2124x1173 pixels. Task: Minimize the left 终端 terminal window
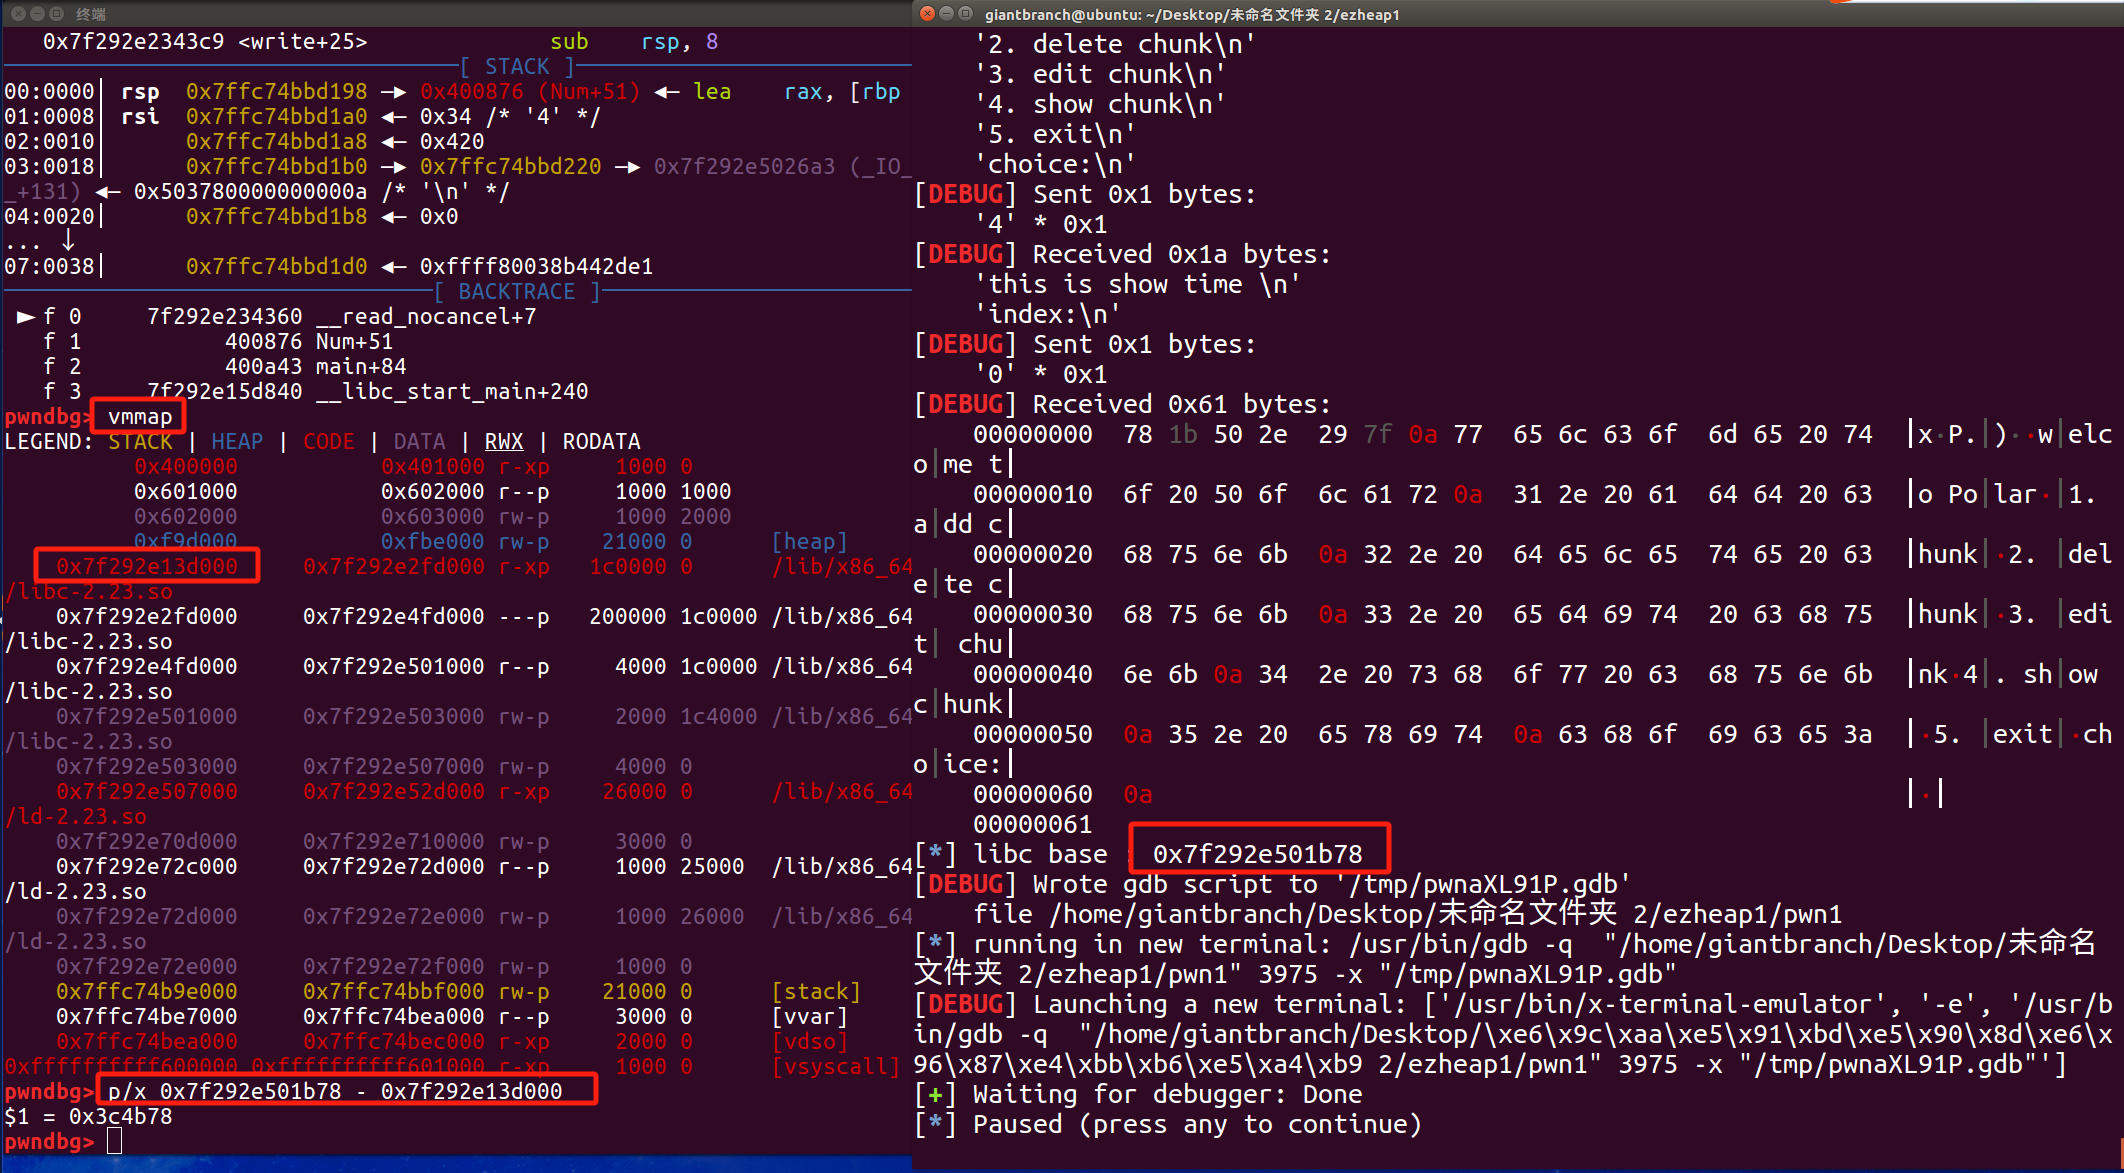[37, 13]
